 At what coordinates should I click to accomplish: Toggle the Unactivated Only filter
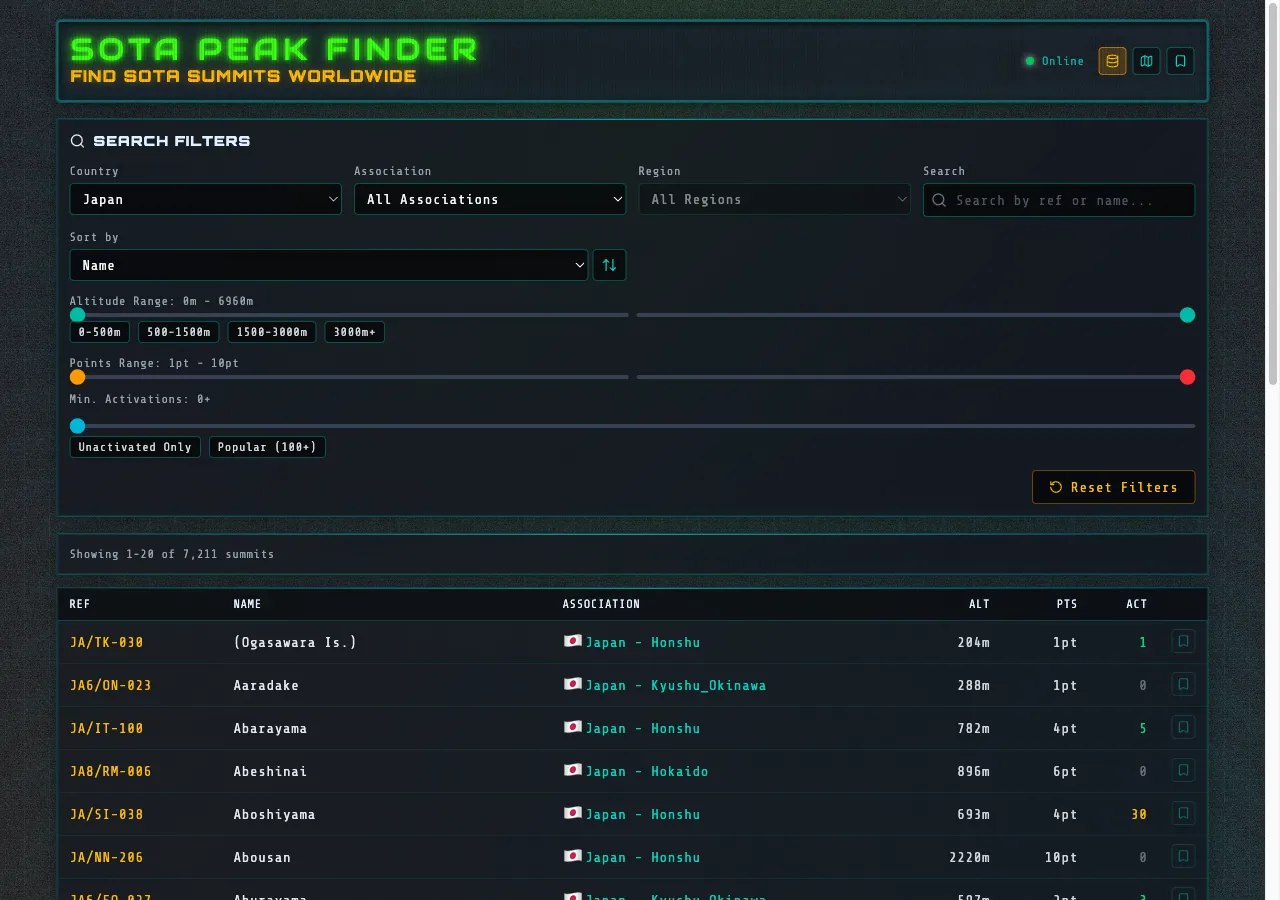pyautogui.click(x=135, y=447)
